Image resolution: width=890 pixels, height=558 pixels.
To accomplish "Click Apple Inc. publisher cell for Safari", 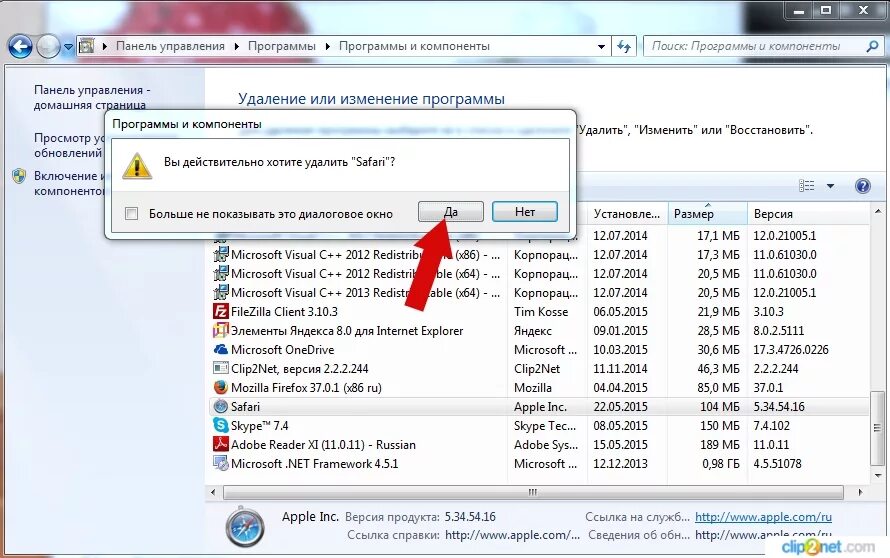I will point(540,406).
